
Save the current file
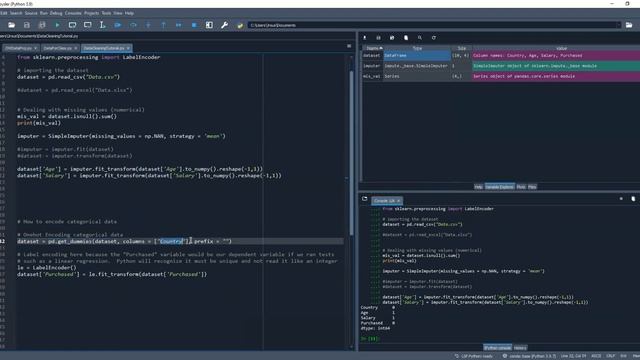point(27,25)
